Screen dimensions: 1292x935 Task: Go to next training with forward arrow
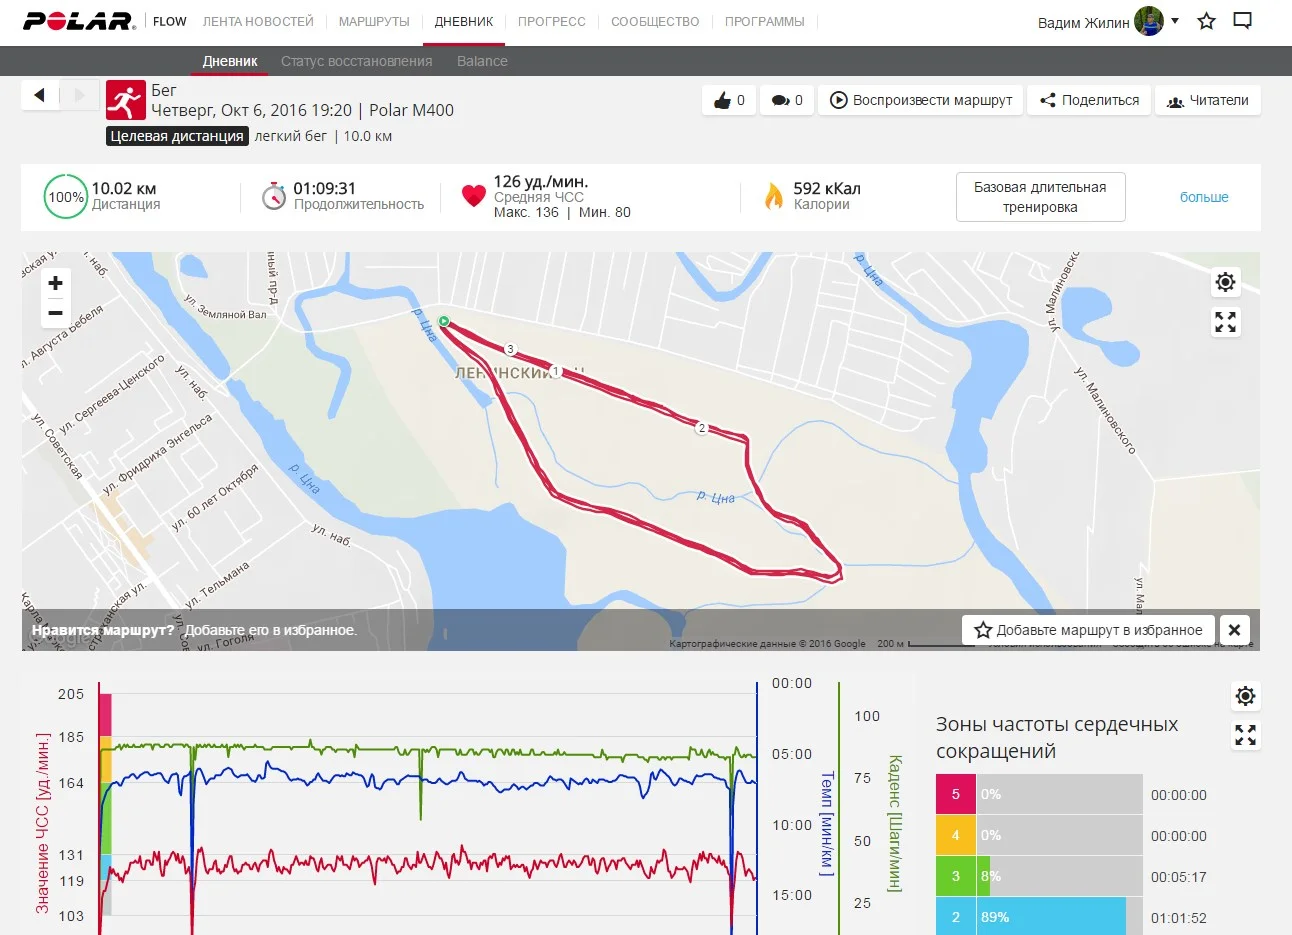coord(80,95)
